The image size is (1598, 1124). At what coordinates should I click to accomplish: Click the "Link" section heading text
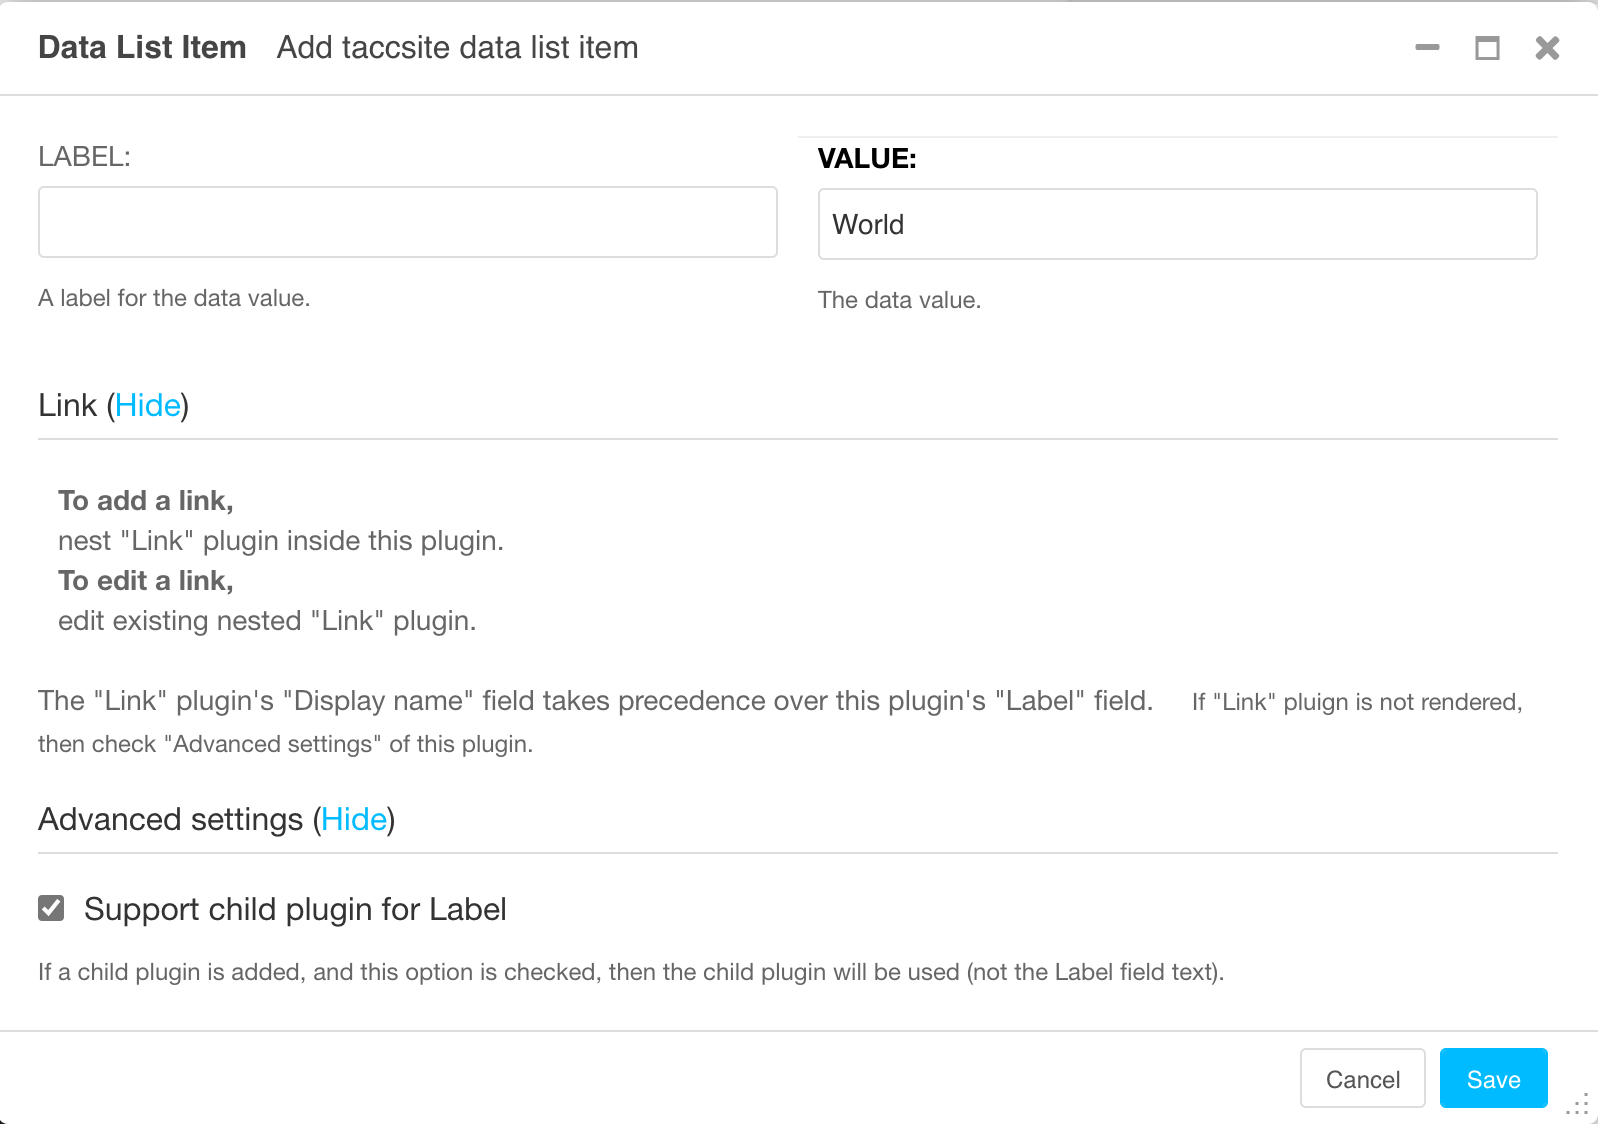coord(67,405)
